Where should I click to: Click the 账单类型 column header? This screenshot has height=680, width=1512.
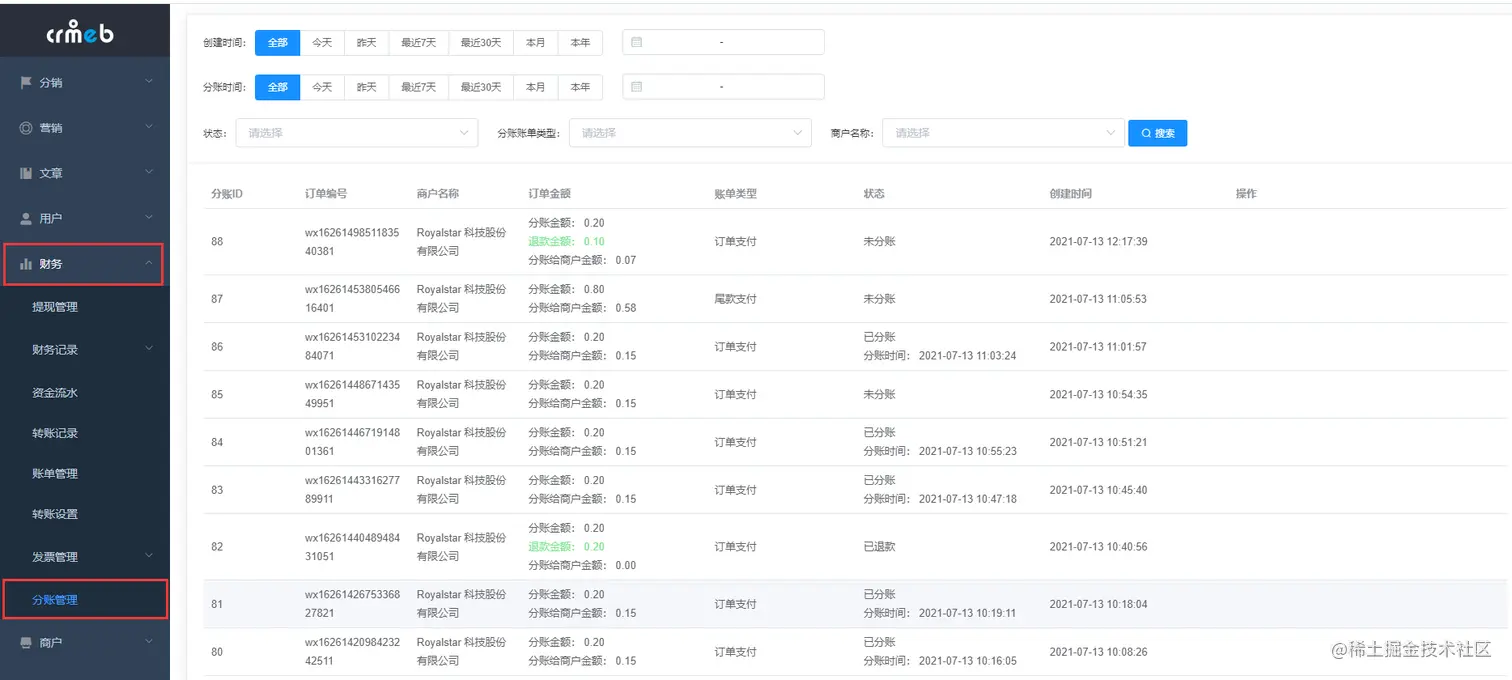(x=735, y=194)
